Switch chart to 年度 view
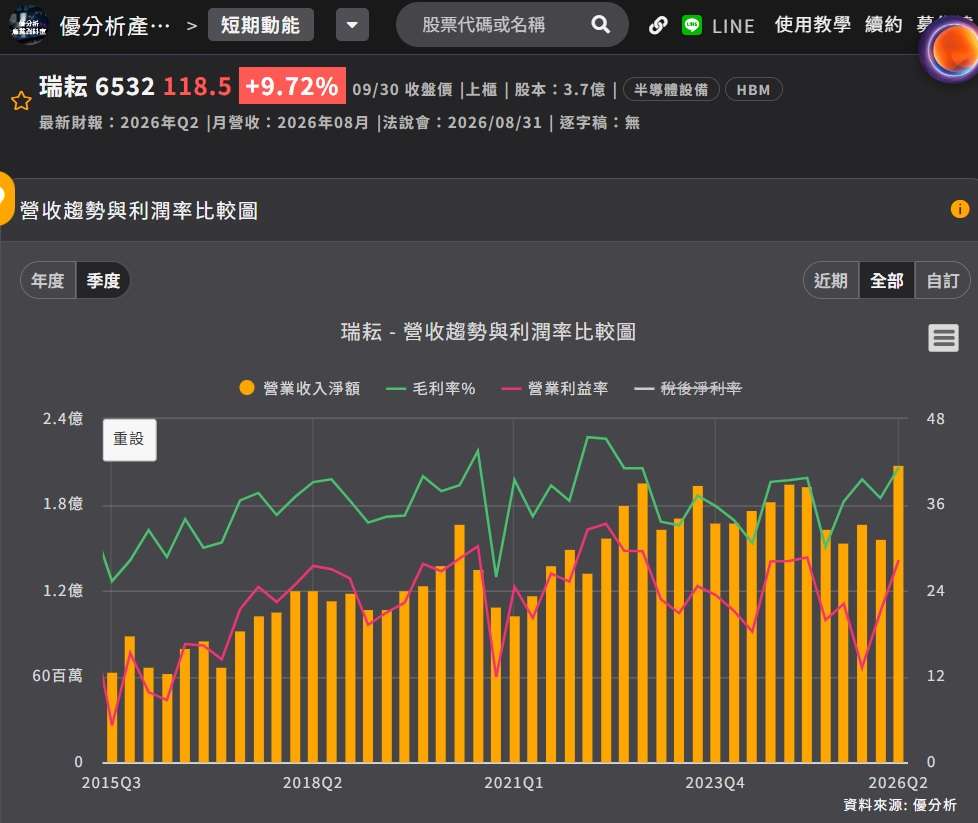This screenshot has width=978, height=823. point(48,280)
